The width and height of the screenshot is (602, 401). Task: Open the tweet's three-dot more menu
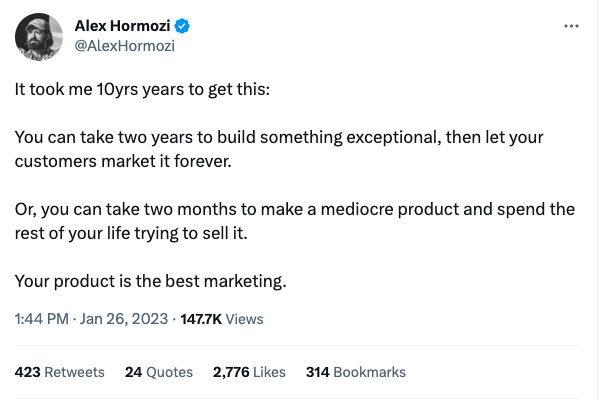tap(571, 26)
